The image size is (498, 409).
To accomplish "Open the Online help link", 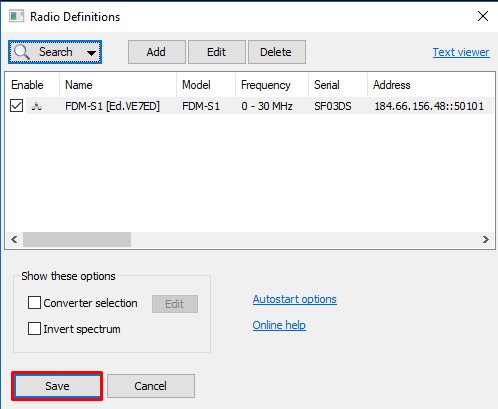I will coord(279,325).
